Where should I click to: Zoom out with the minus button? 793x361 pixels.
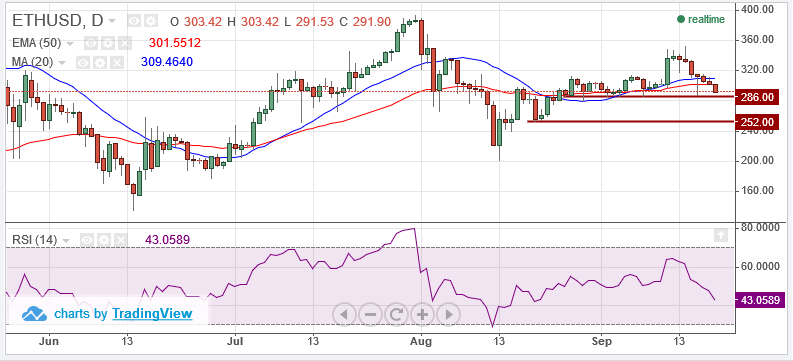370,314
